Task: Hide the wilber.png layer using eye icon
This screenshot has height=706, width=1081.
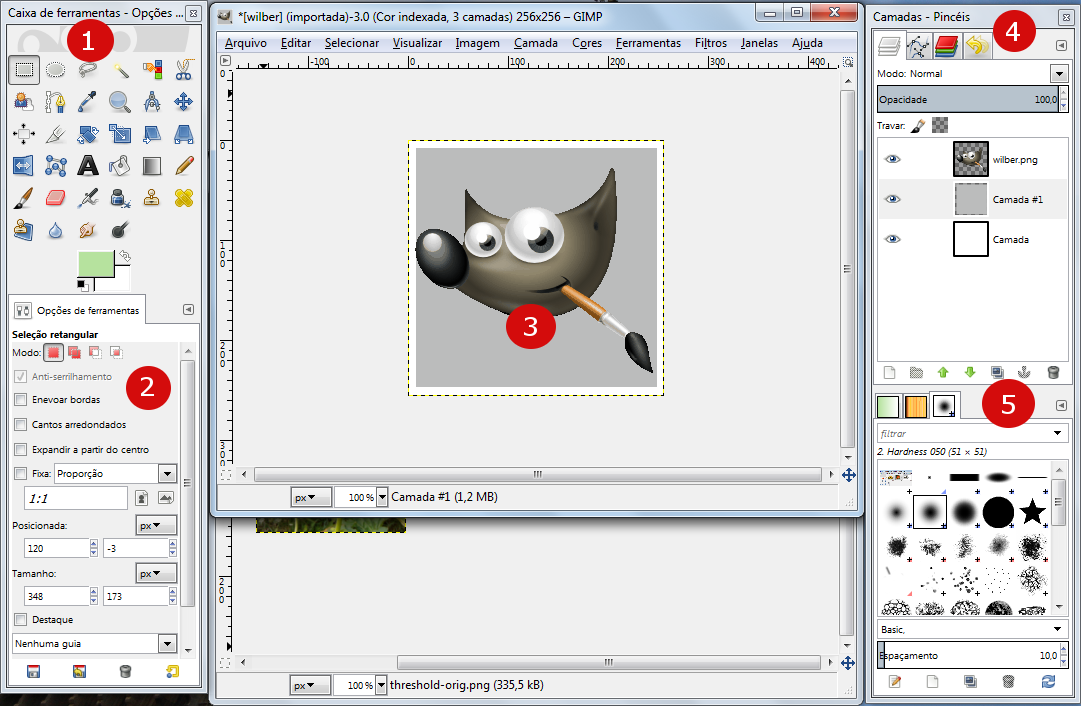Action: 892,158
